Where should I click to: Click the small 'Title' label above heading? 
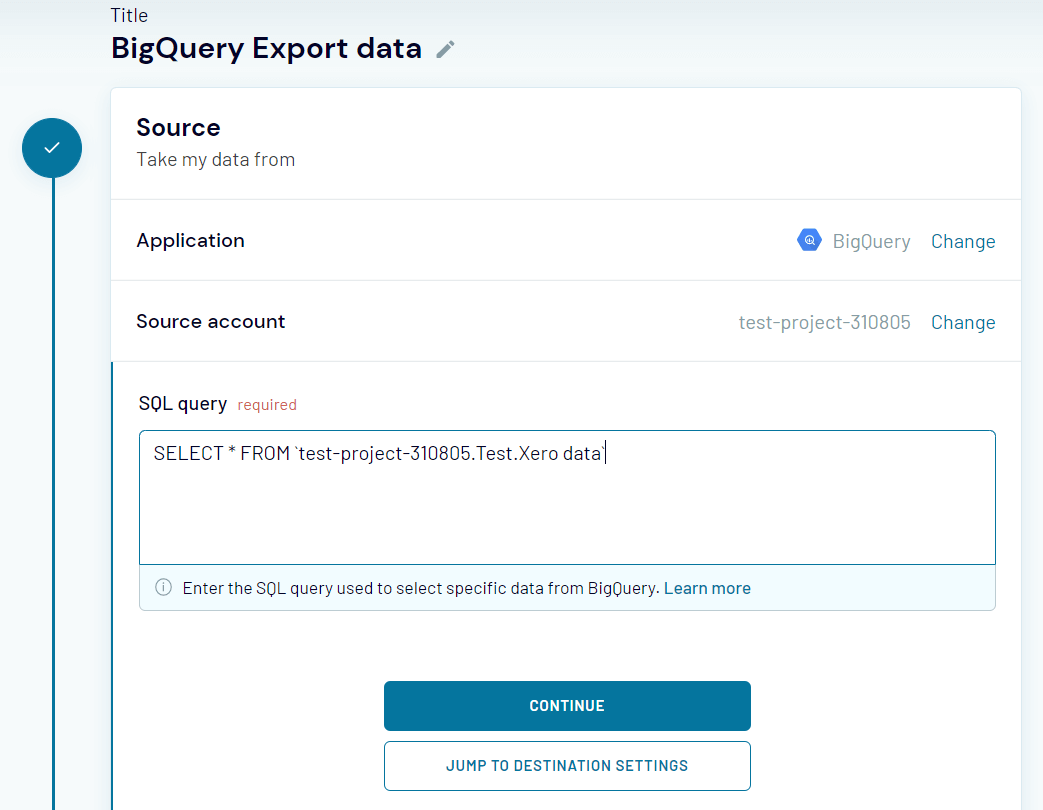point(129,15)
